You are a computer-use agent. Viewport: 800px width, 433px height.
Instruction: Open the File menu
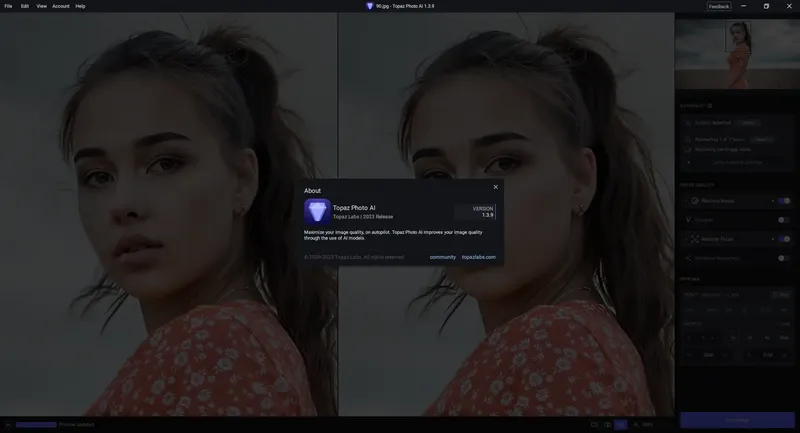[x=8, y=6]
